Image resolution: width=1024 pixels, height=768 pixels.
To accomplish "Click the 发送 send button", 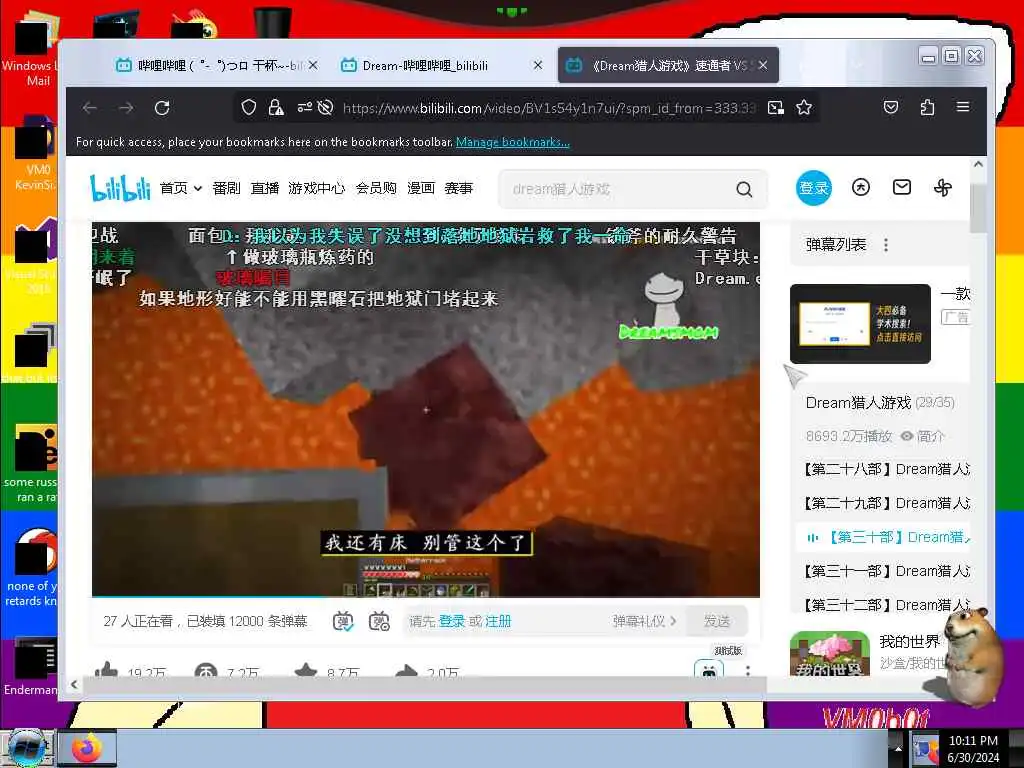I will point(716,621).
